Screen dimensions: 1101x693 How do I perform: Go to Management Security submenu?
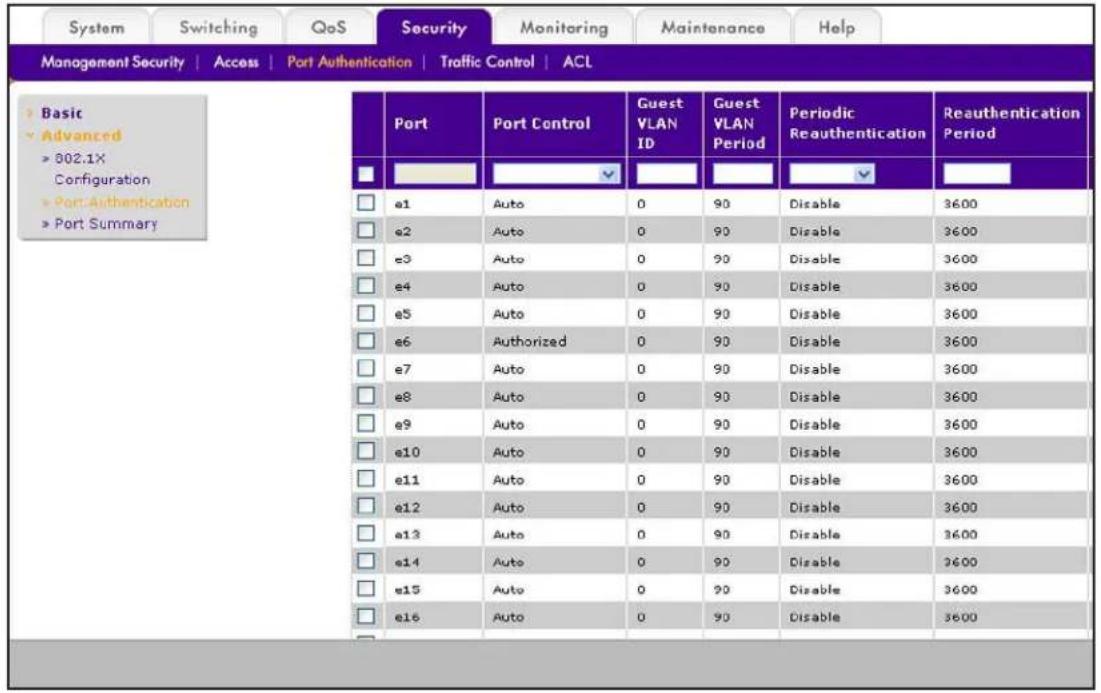(112, 62)
